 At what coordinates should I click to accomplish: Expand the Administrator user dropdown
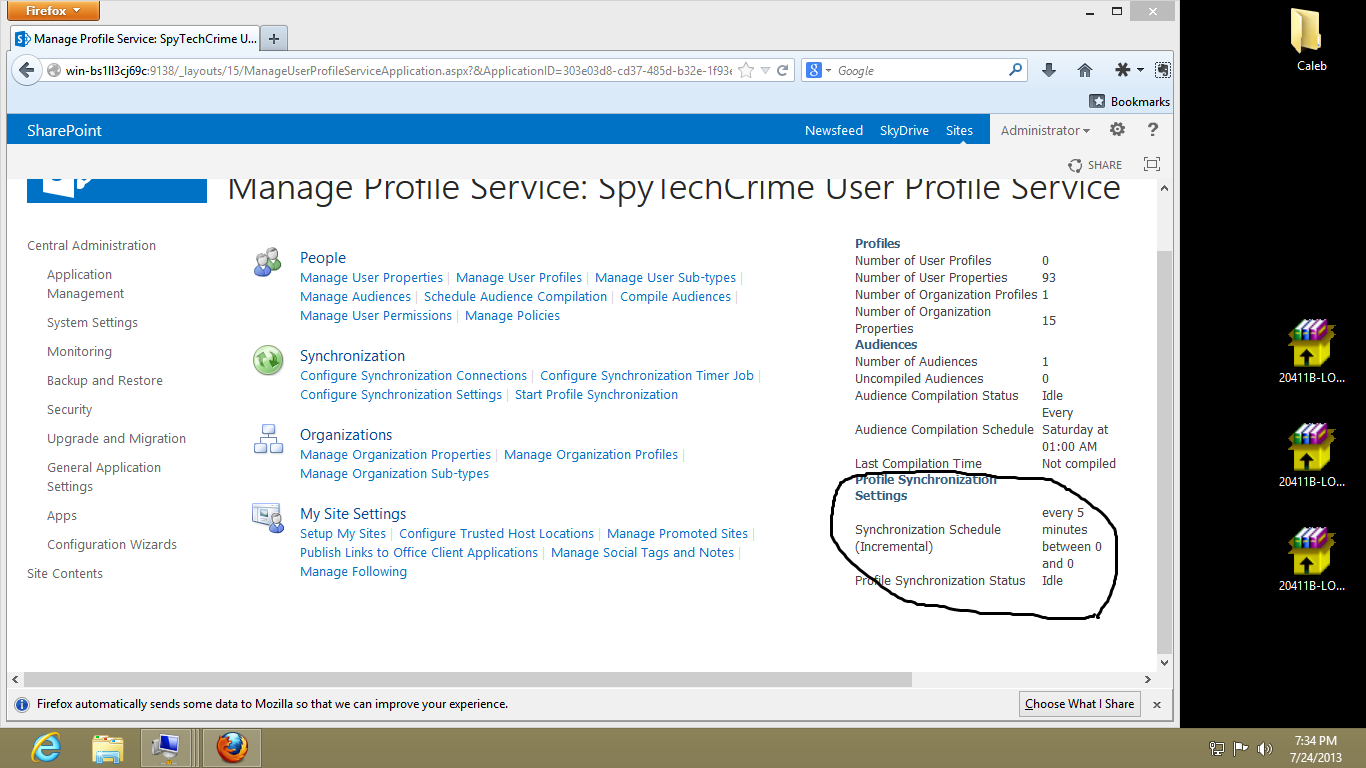1046,130
